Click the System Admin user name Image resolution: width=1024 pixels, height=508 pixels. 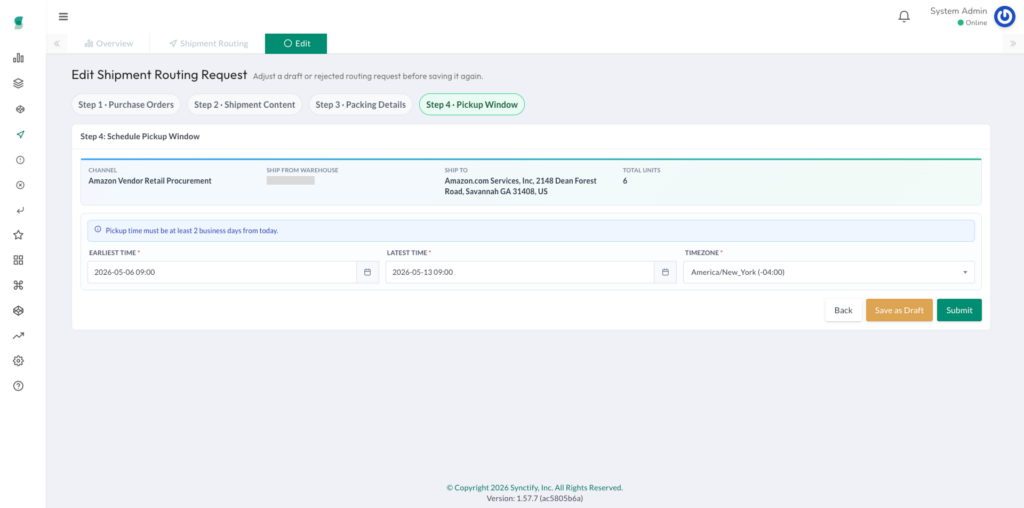click(959, 11)
